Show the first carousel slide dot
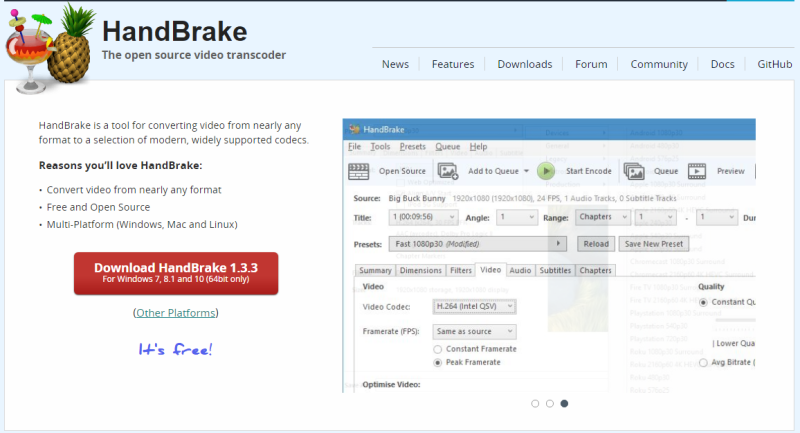This screenshot has height=433, width=800. [x=535, y=403]
